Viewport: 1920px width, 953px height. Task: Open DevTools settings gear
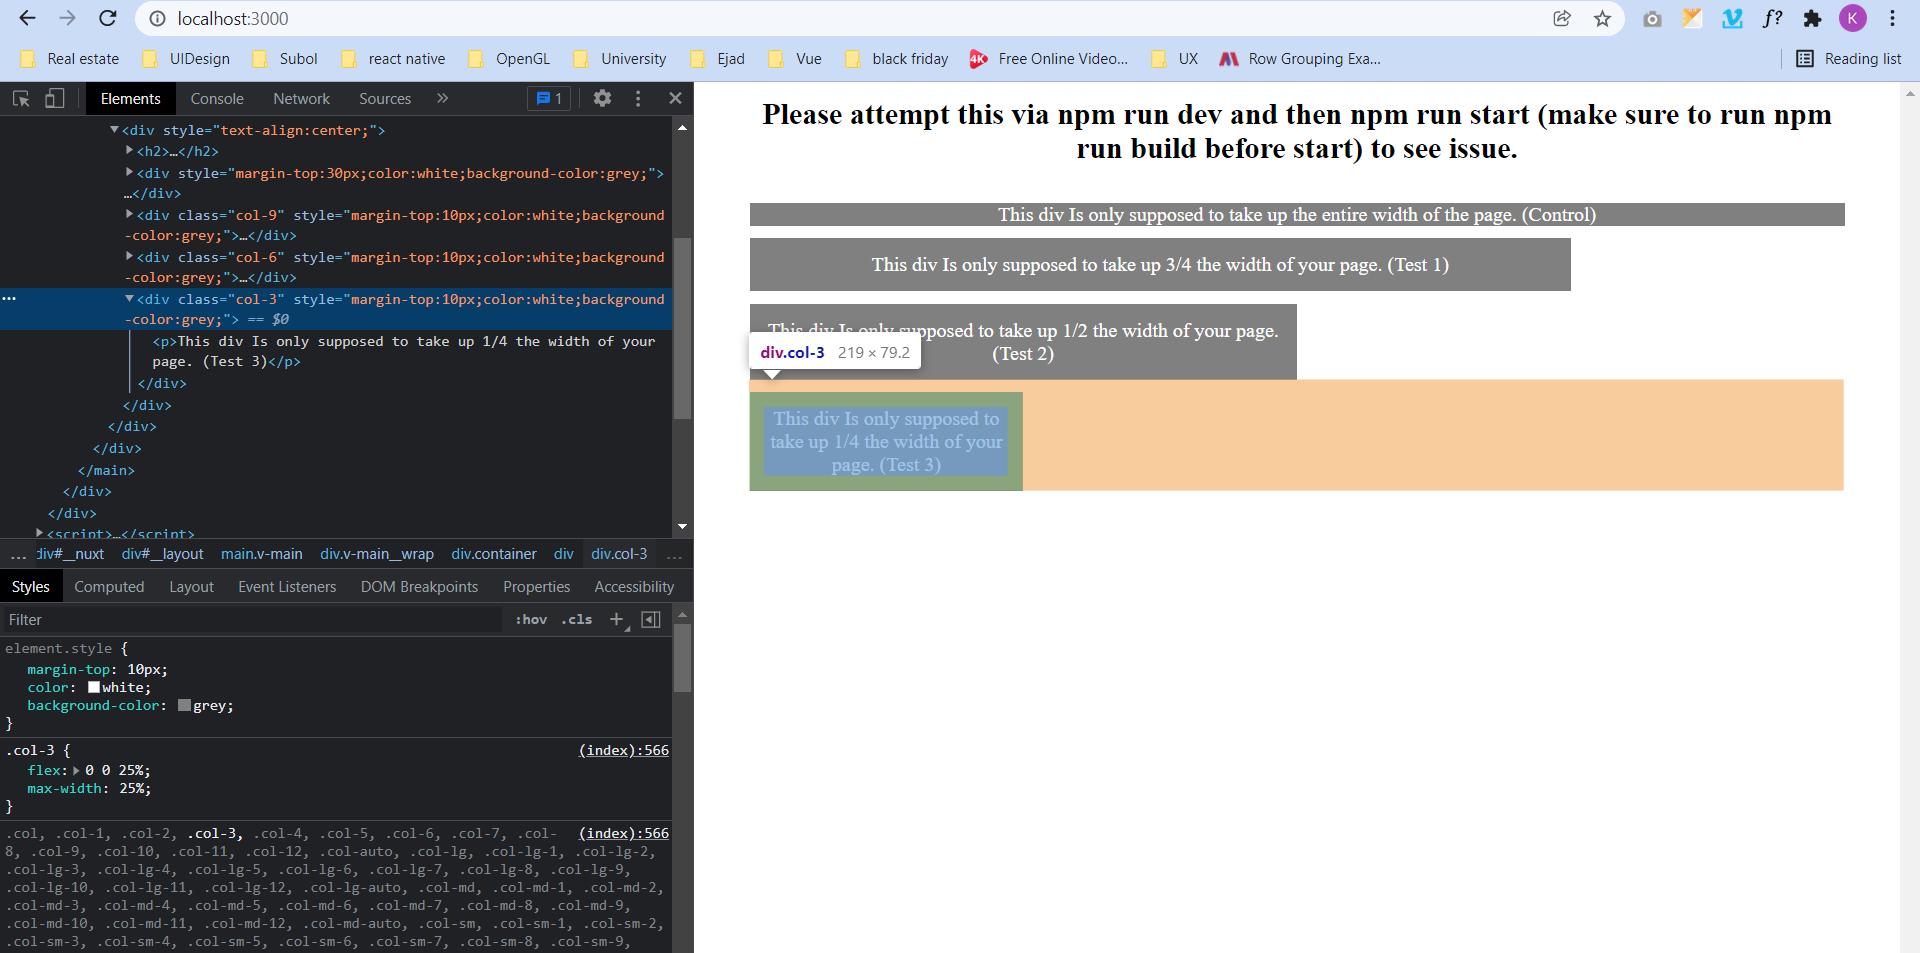pyautogui.click(x=601, y=98)
